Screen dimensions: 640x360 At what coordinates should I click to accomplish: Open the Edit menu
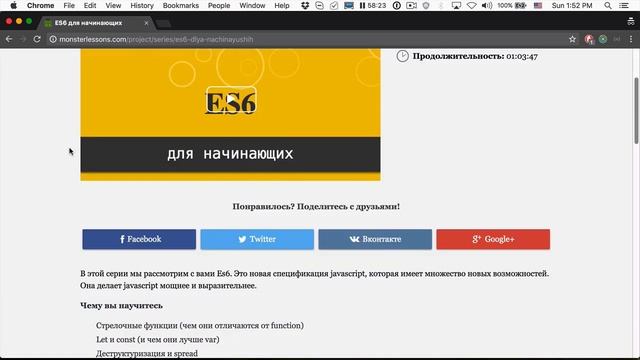pyautogui.click(x=90, y=5)
